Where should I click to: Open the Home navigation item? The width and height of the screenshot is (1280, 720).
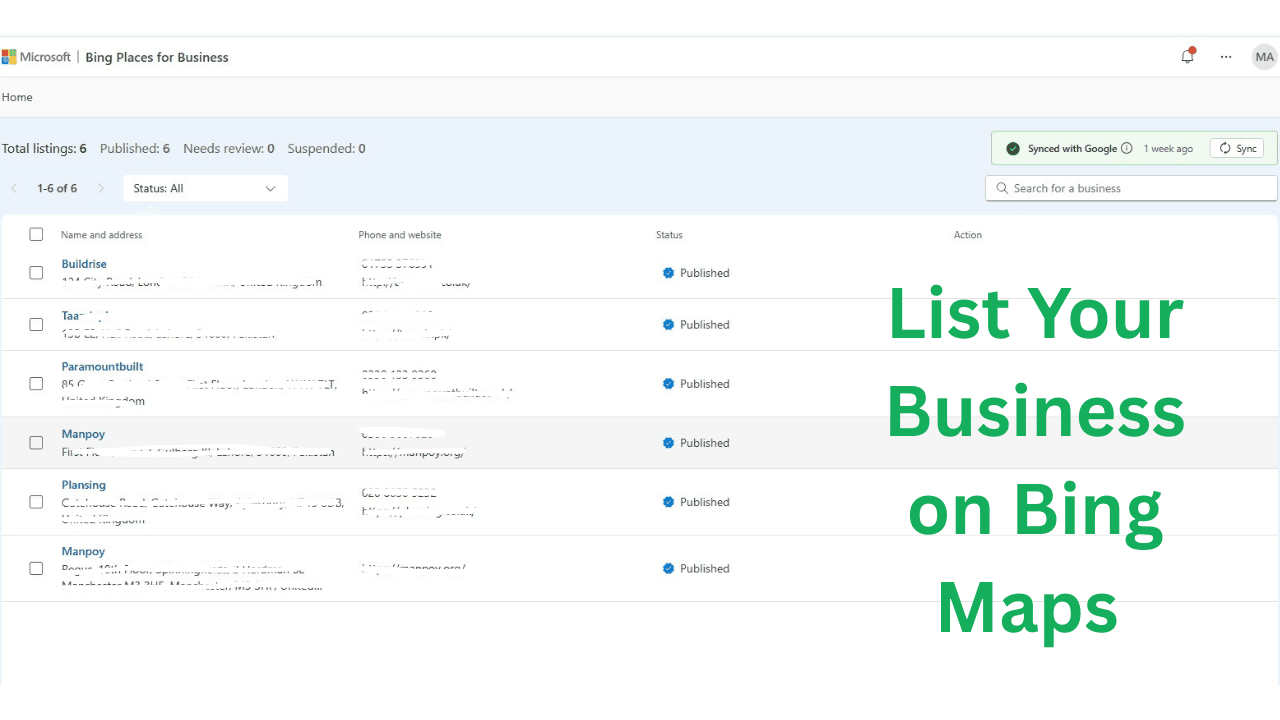17,97
